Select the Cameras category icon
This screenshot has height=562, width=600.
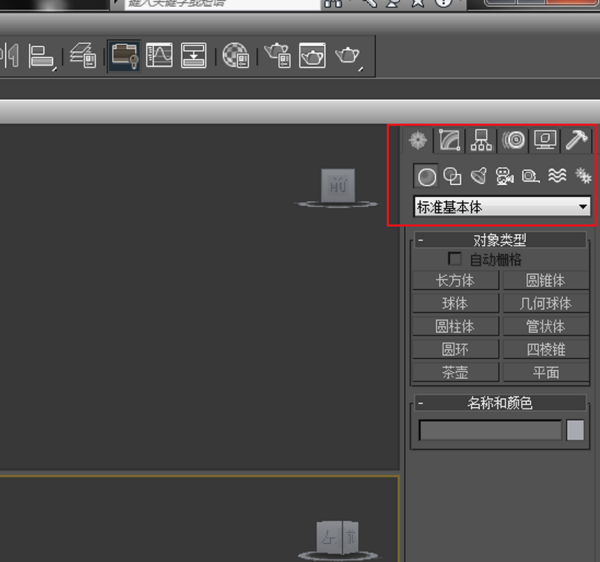(x=504, y=176)
